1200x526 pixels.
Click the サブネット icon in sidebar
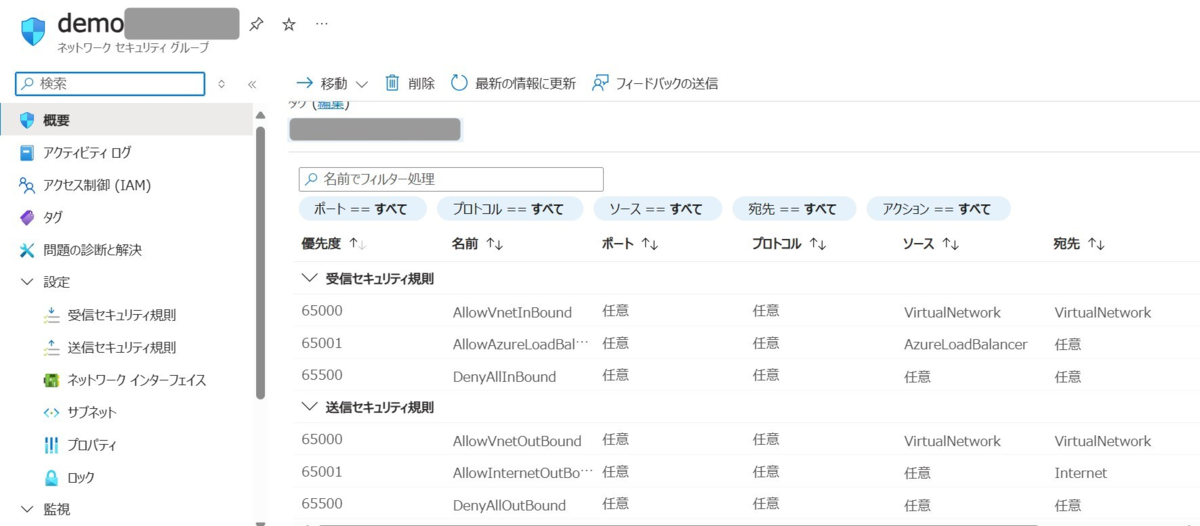52,412
